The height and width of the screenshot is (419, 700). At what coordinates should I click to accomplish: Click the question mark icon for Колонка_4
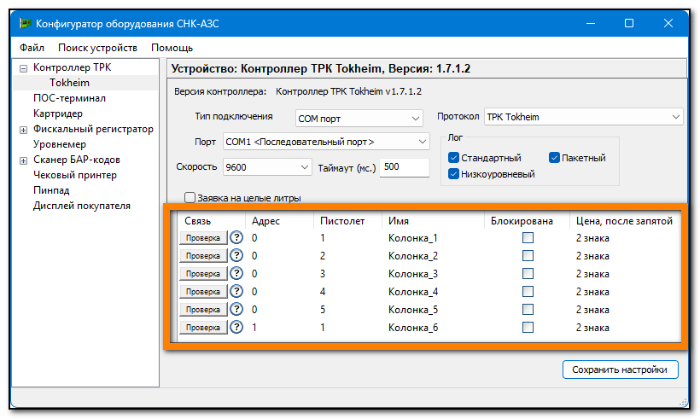[x=236, y=291]
